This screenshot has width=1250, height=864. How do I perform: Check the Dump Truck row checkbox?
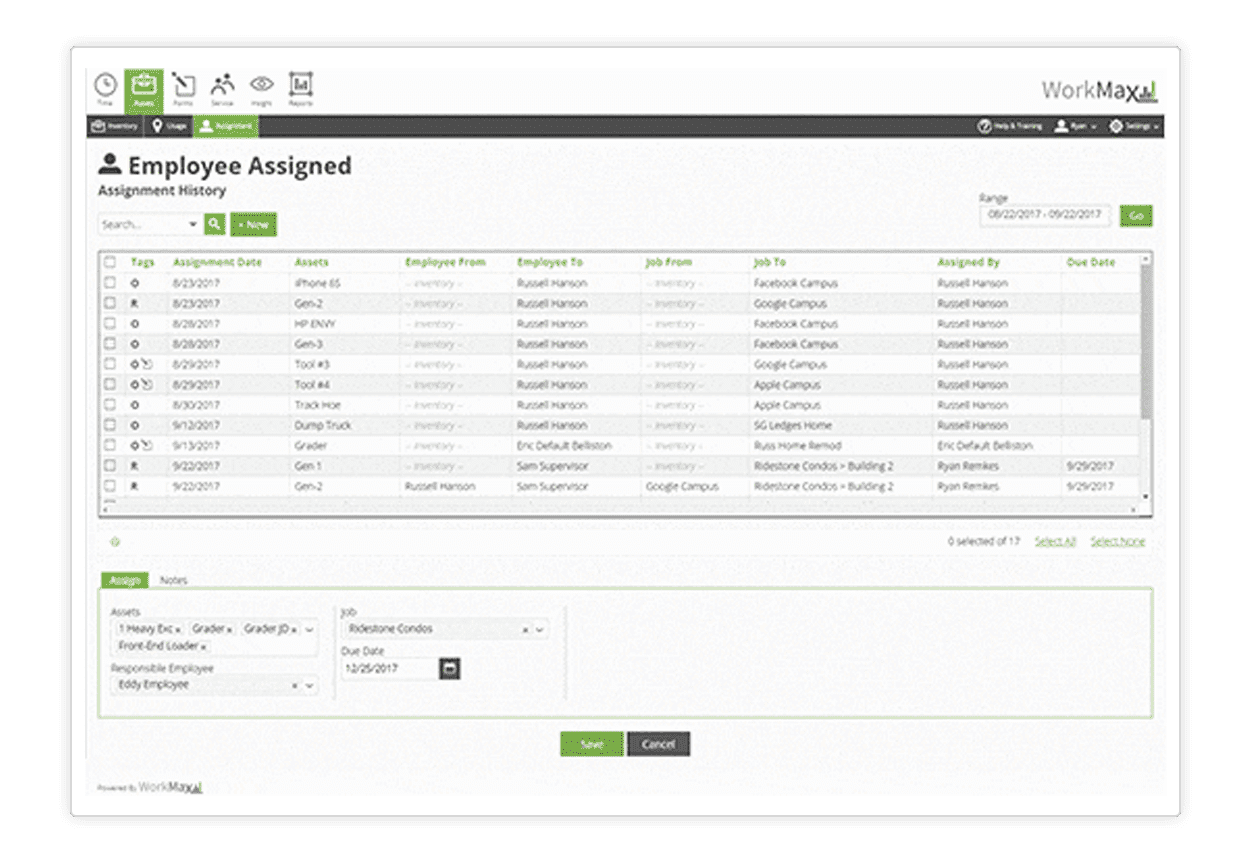110,425
